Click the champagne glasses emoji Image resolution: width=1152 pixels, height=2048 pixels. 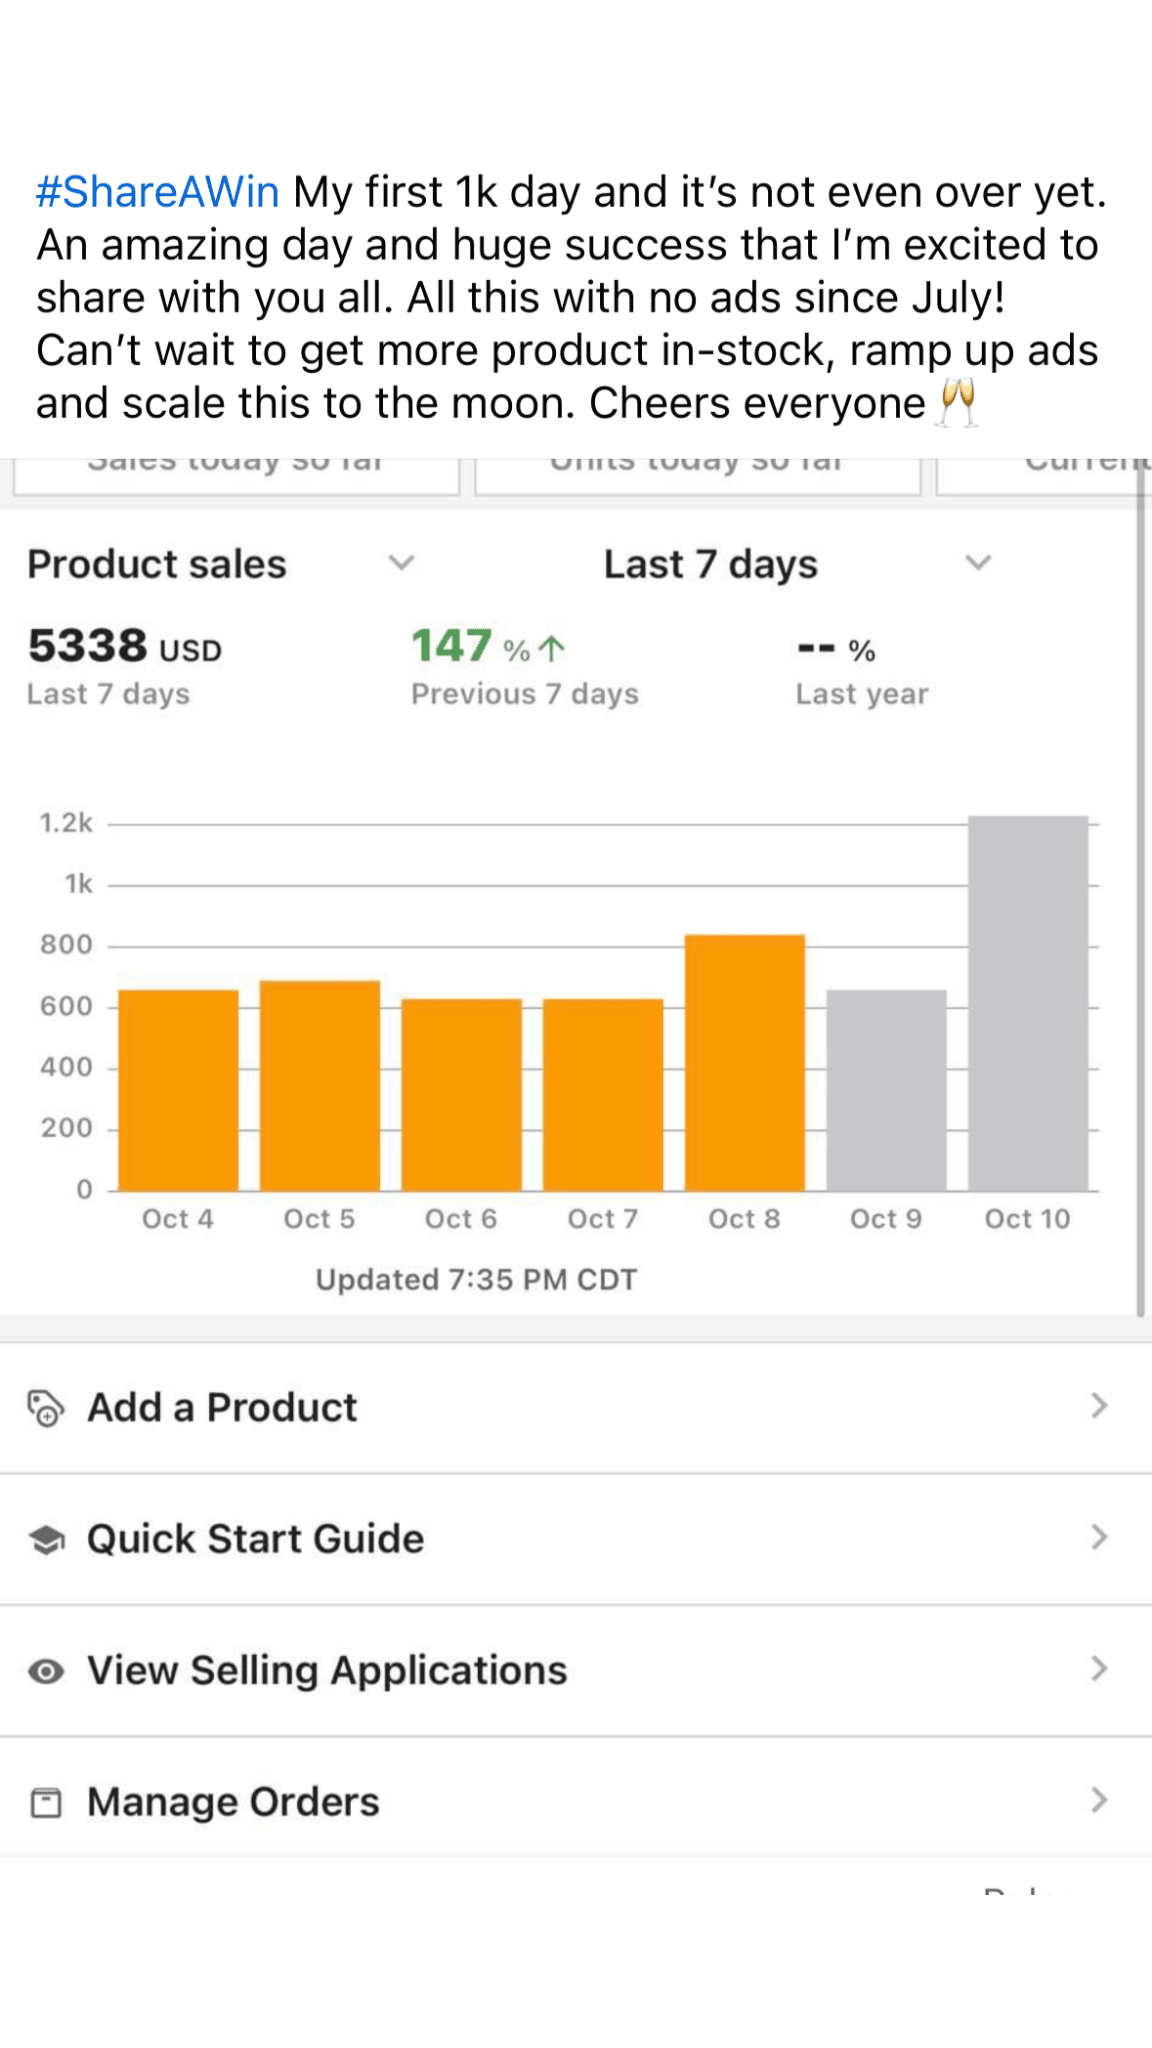click(958, 404)
